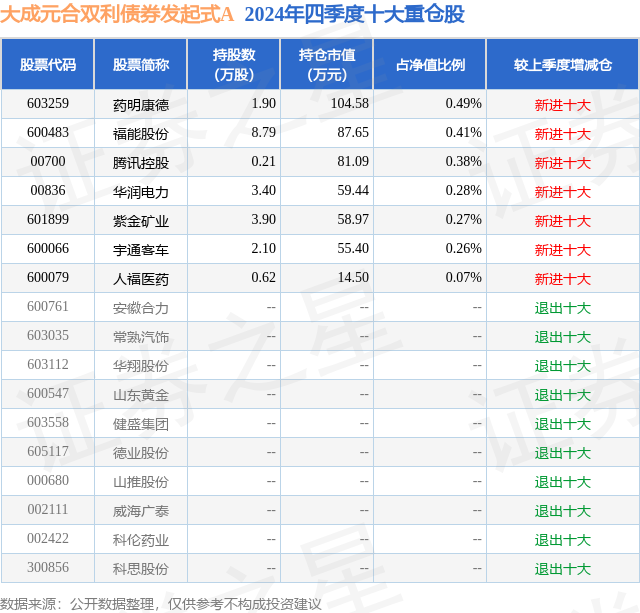Select stock name 山东黄金

click(x=141, y=395)
